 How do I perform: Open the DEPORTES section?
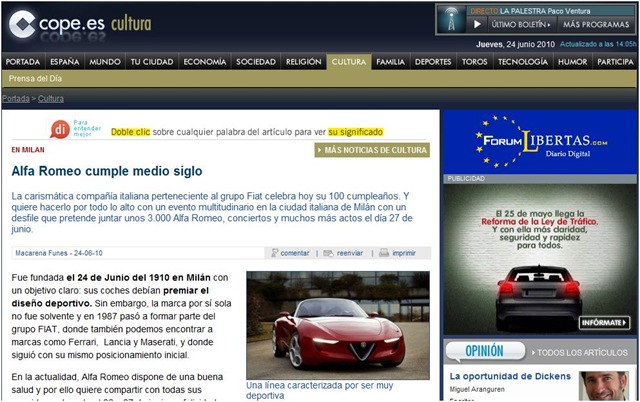pos(433,62)
